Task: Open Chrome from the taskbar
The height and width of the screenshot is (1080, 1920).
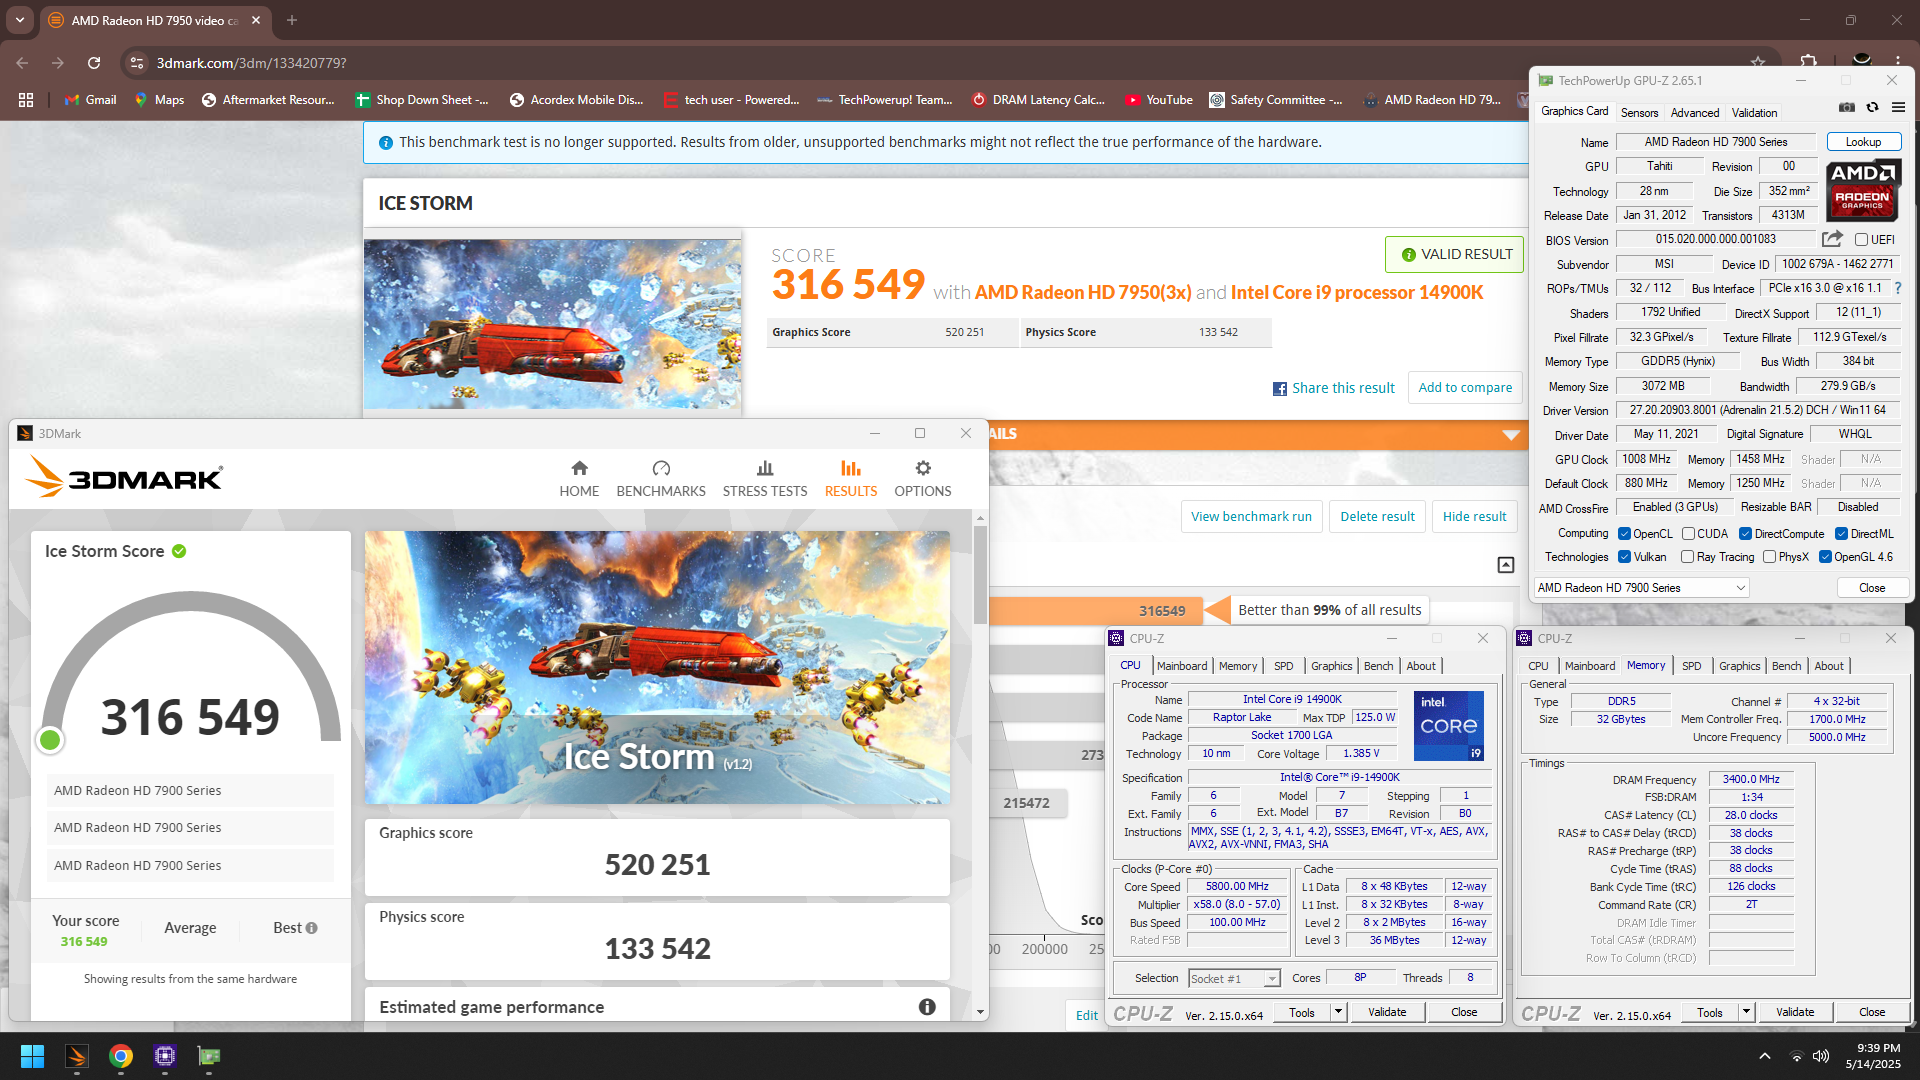Action: click(121, 1056)
